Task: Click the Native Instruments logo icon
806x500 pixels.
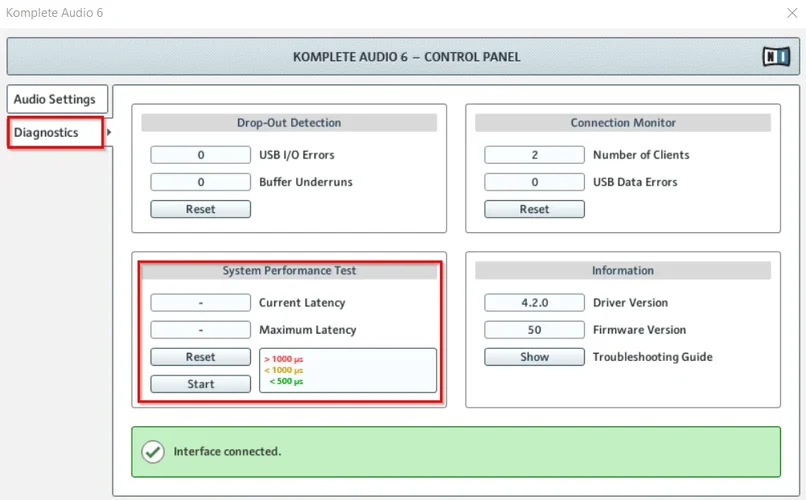Action: (x=776, y=57)
